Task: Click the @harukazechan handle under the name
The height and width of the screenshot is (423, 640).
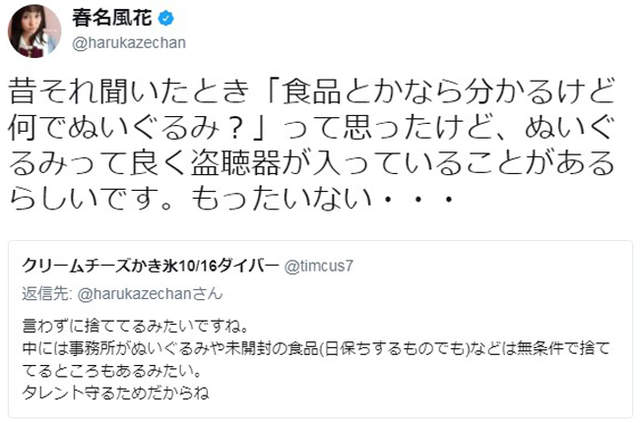Action: coord(128,42)
